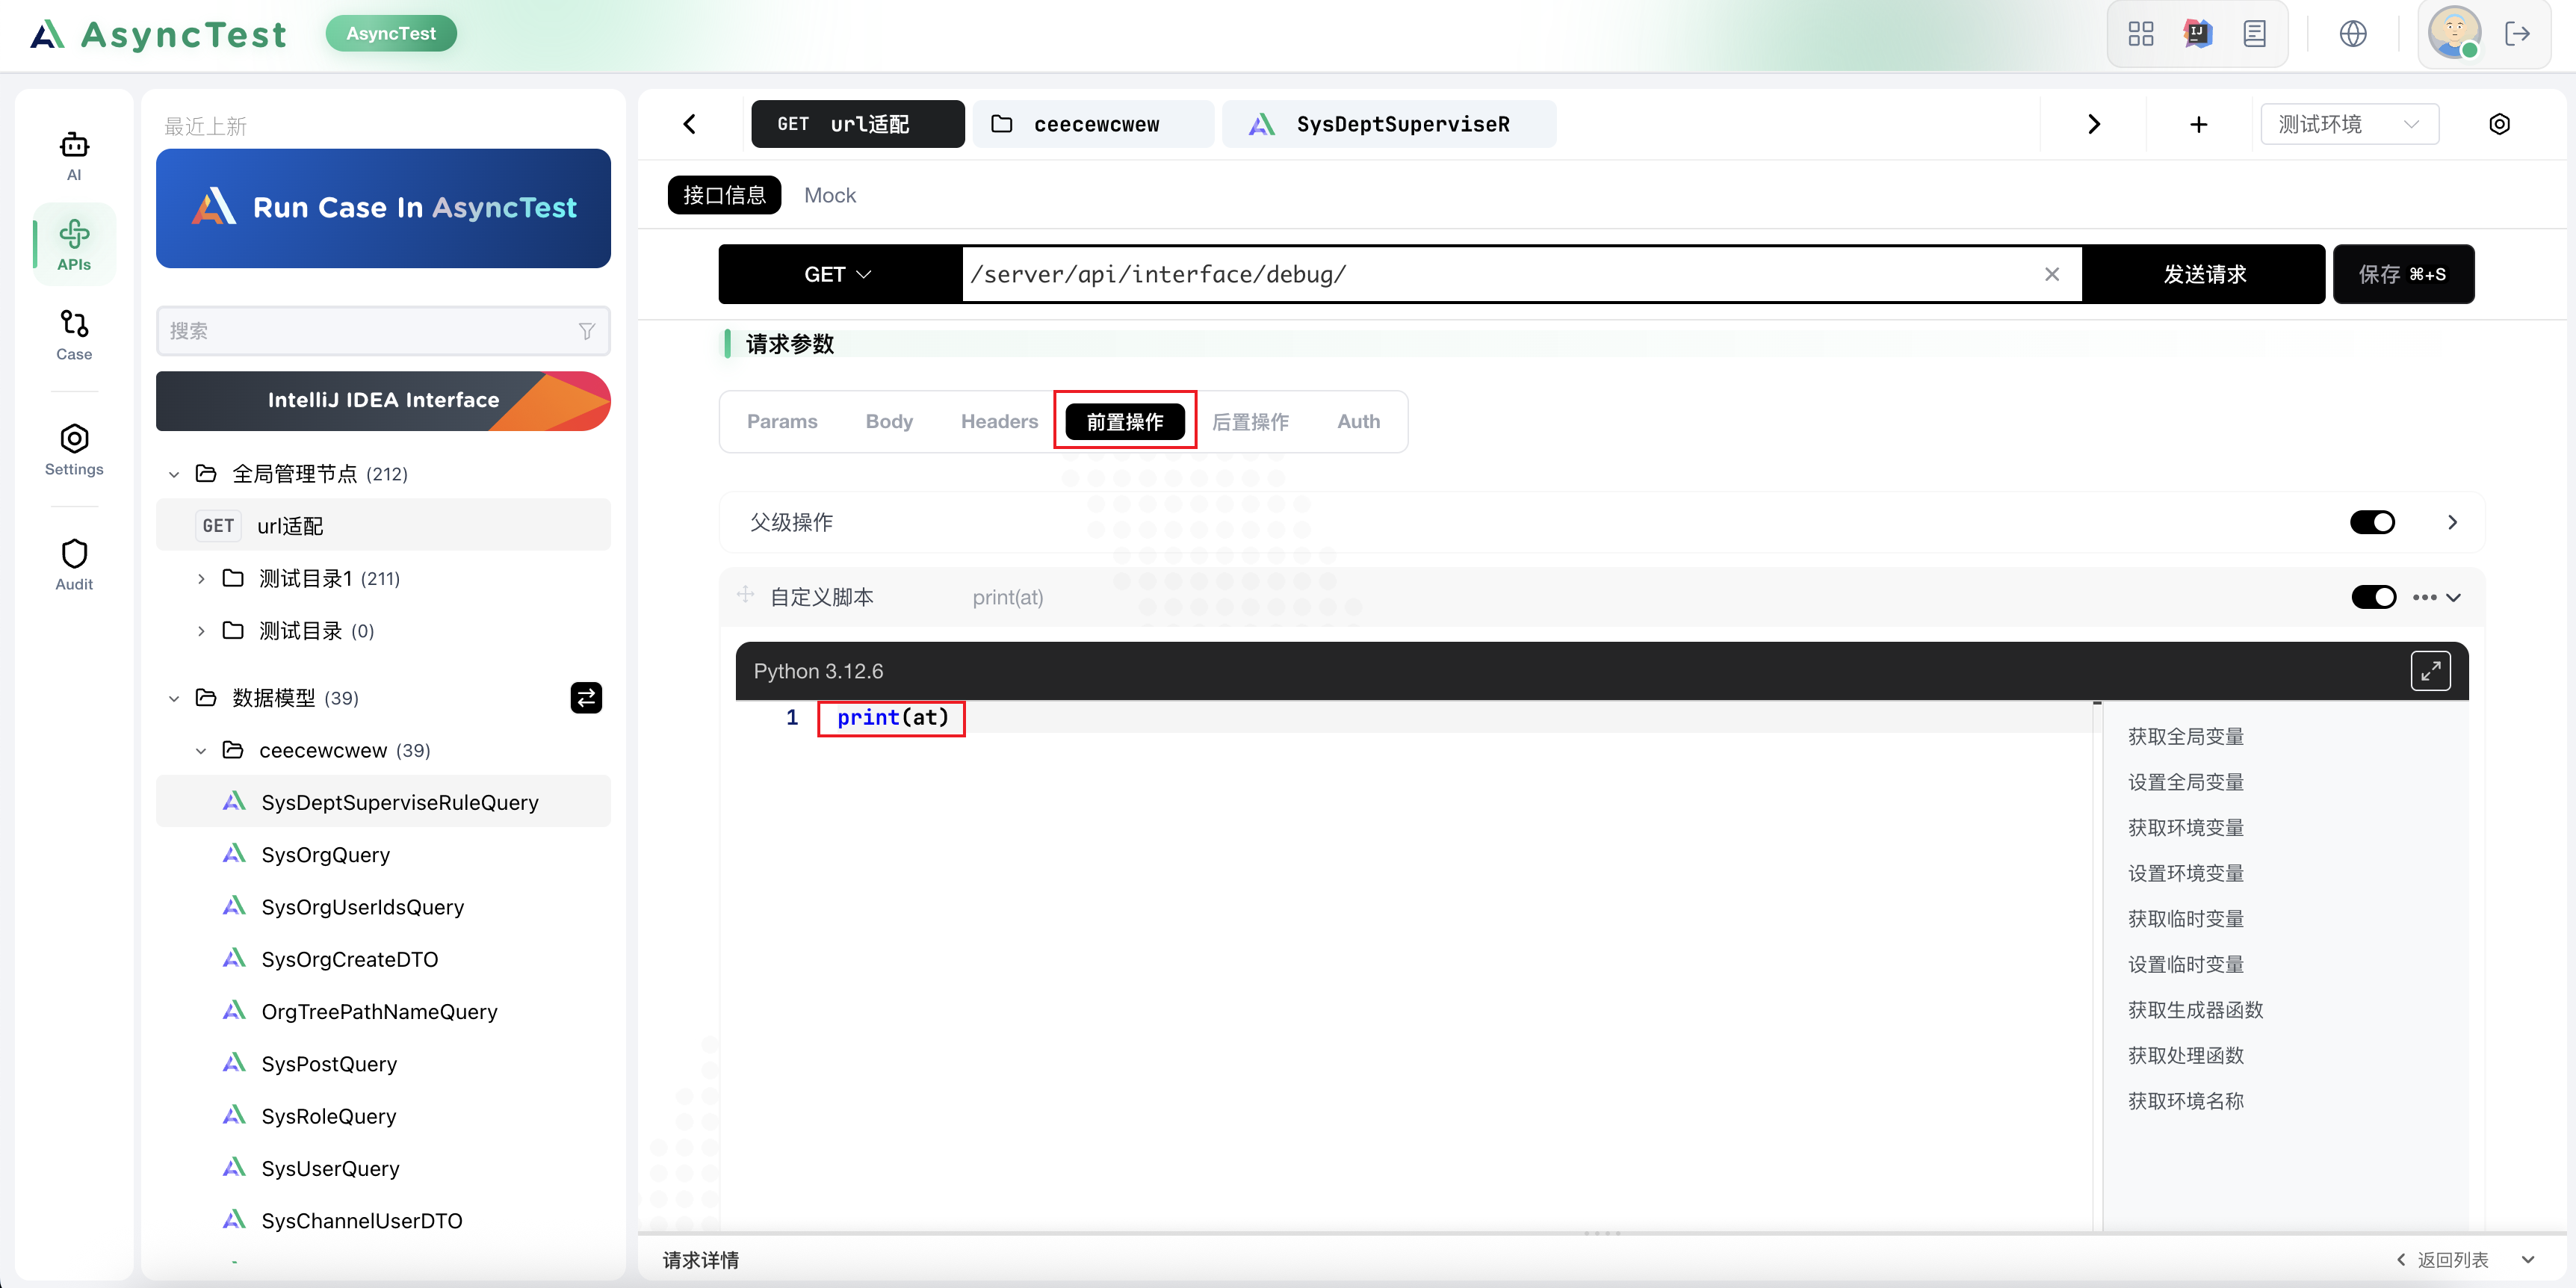Screen dimensions: 2576x1288
Task: Switch to the Headers tab
Action: [x=999, y=421]
